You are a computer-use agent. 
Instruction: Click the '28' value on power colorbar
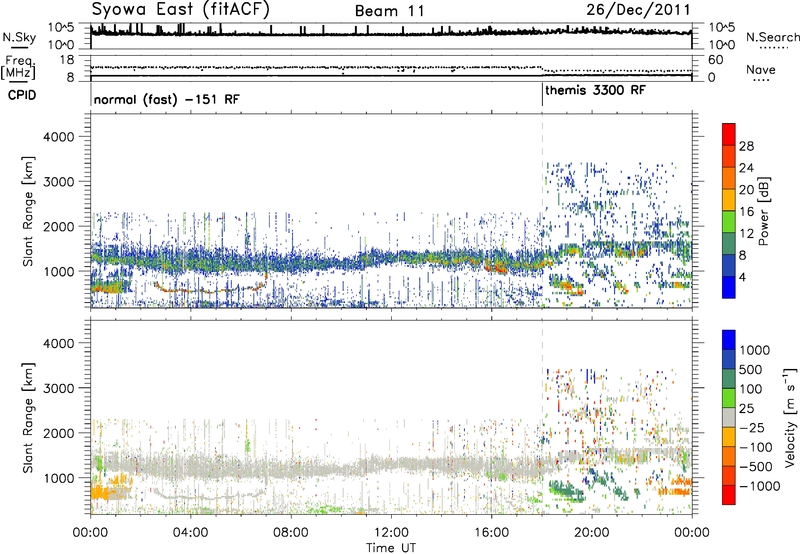click(x=746, y=146)
